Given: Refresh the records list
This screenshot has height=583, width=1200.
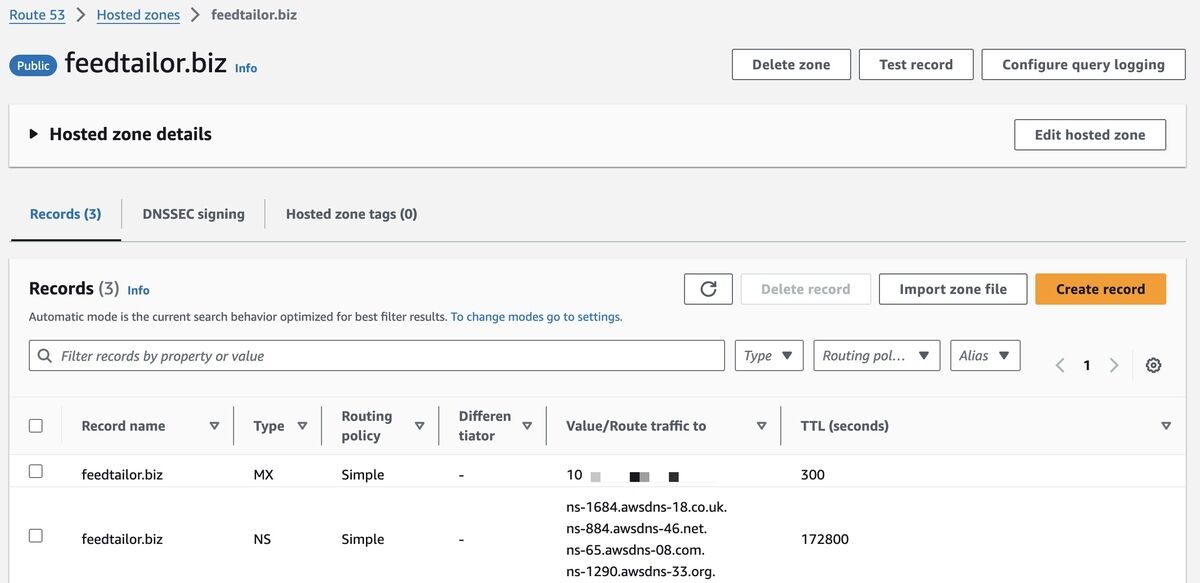Looking at the screenshot, I should pos(709,289).
